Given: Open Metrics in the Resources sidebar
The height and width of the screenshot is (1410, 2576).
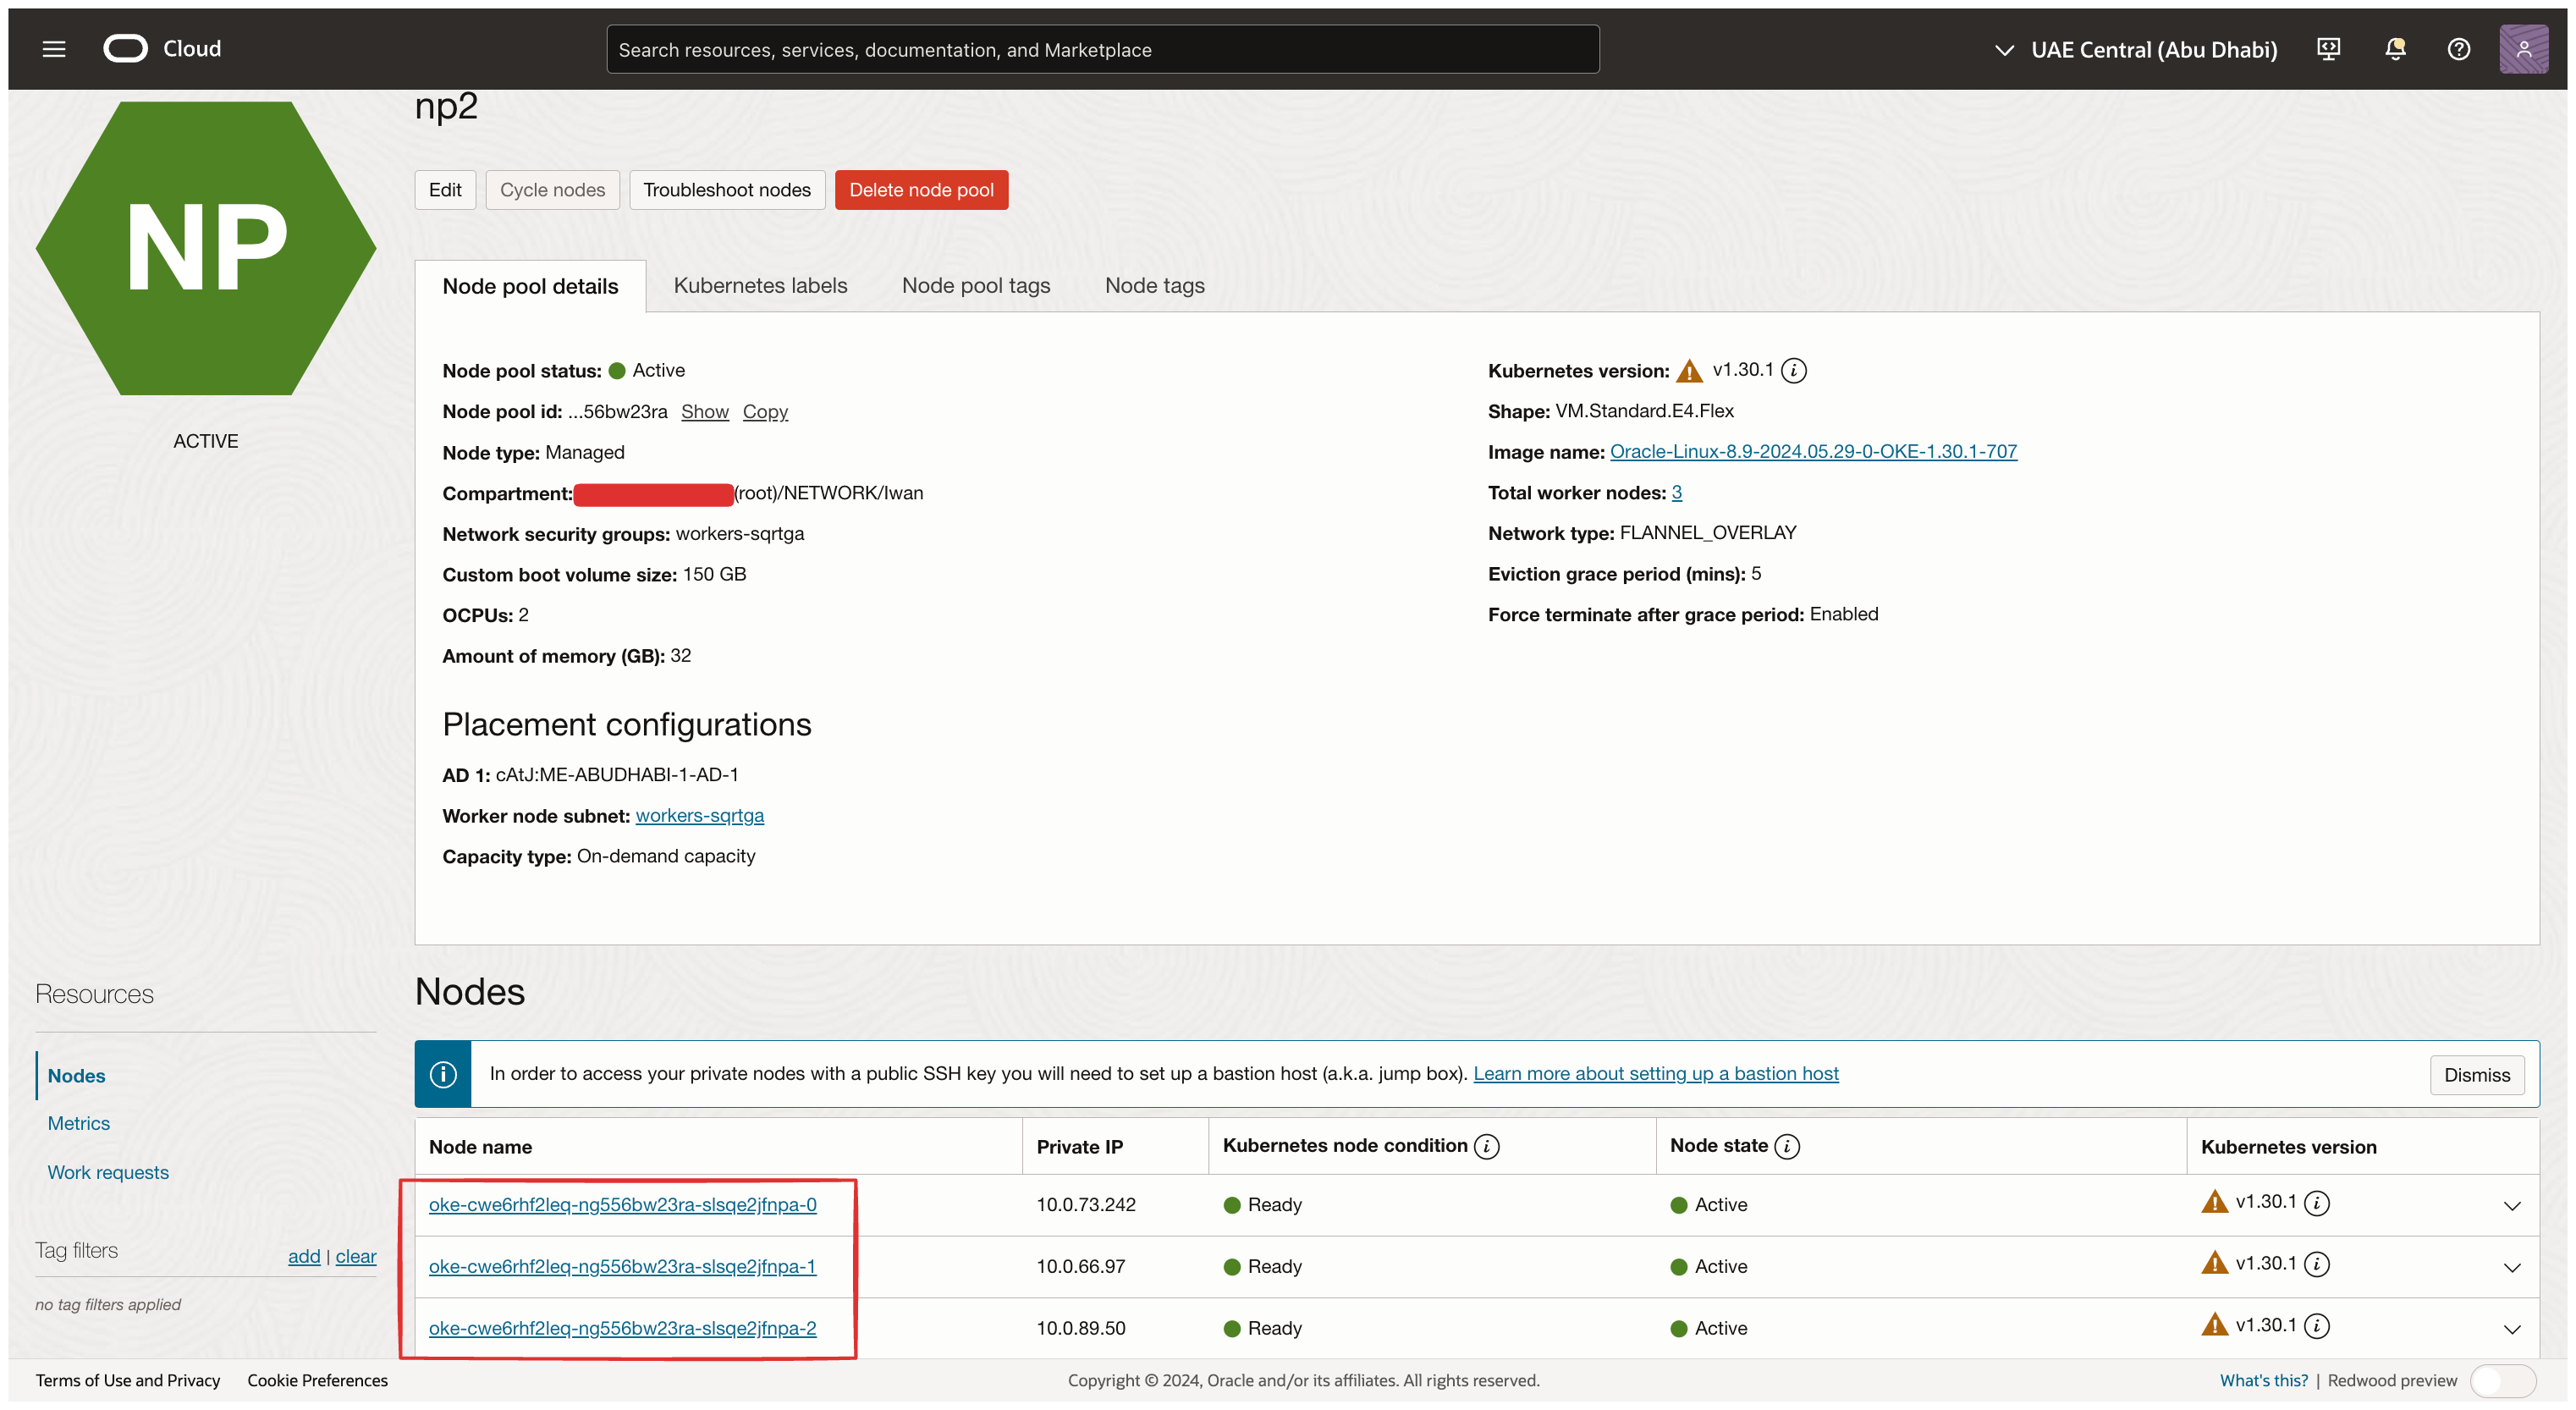Looking at the screenshot, I should click(79, 1124).
